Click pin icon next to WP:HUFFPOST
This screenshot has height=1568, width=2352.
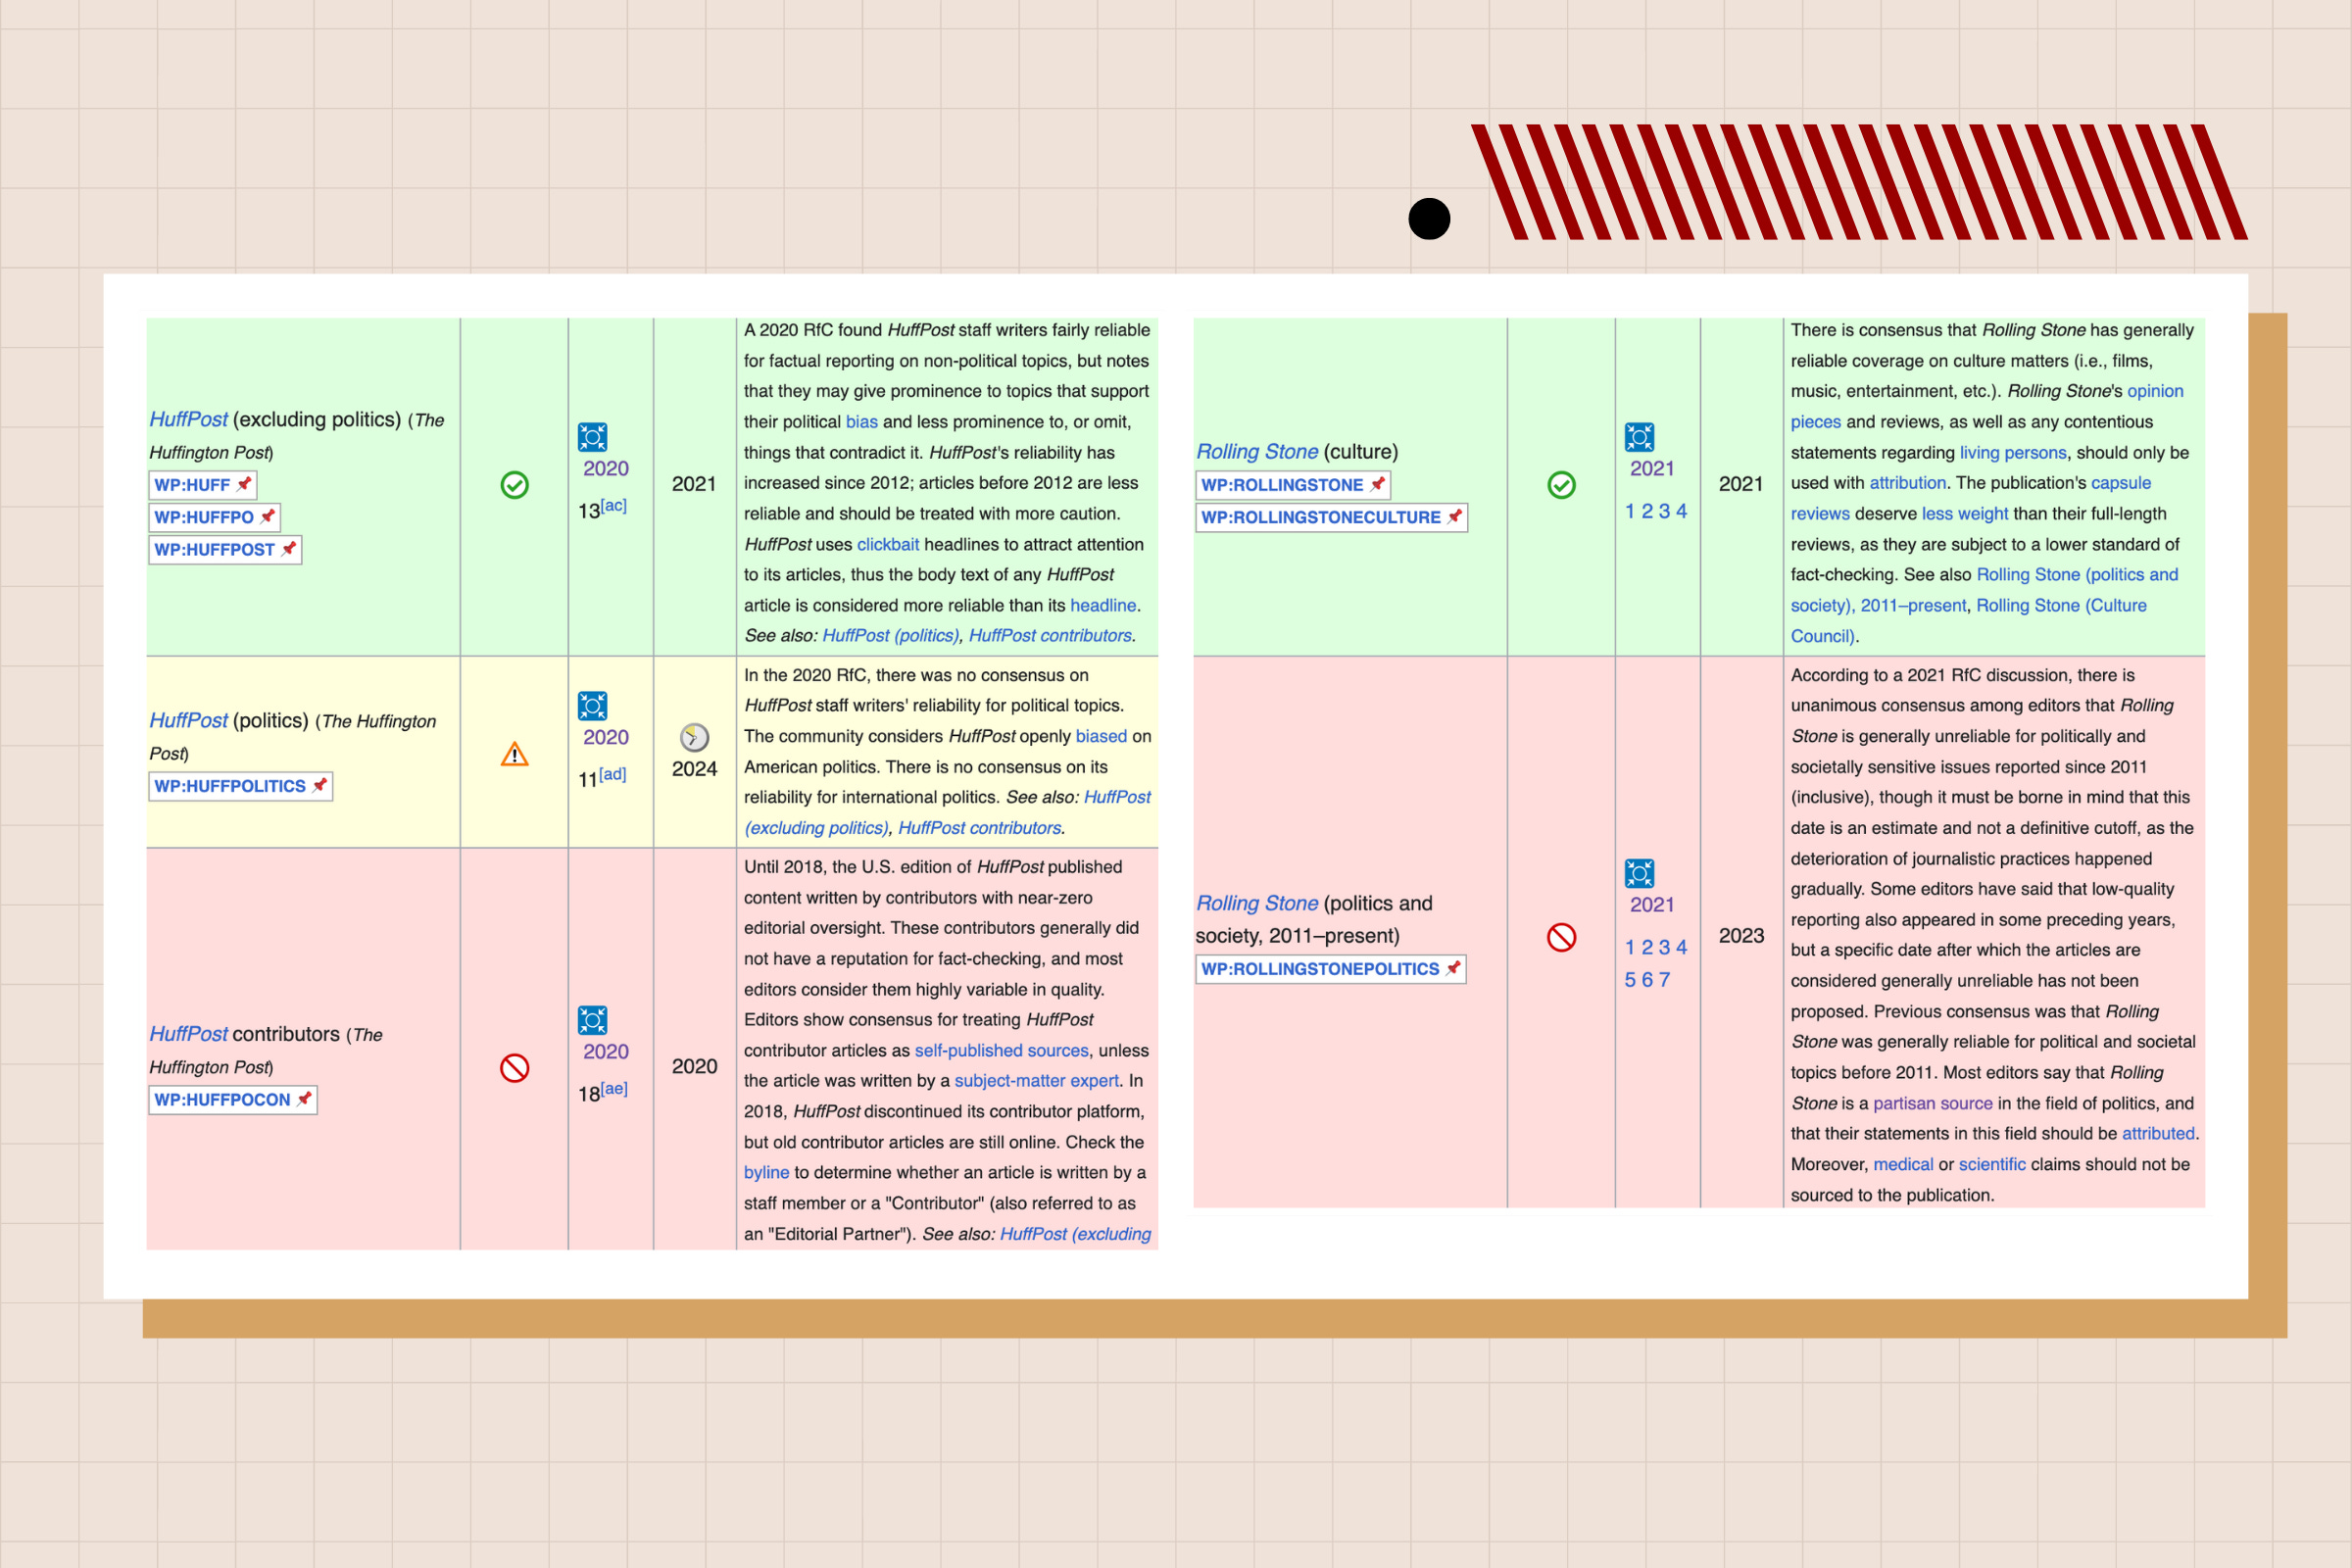[288, 549]
